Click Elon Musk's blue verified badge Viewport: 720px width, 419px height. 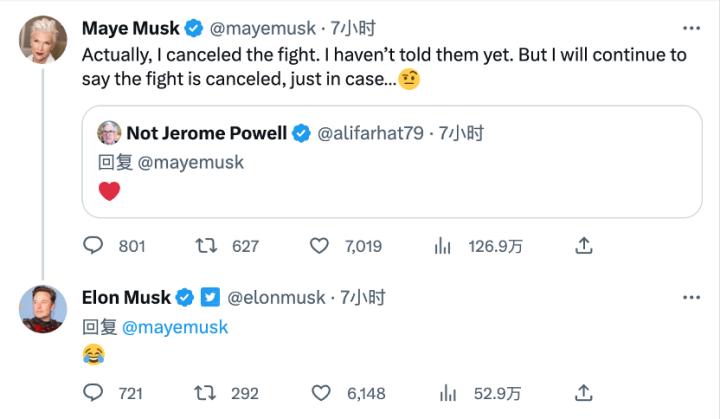click(185, 297)
